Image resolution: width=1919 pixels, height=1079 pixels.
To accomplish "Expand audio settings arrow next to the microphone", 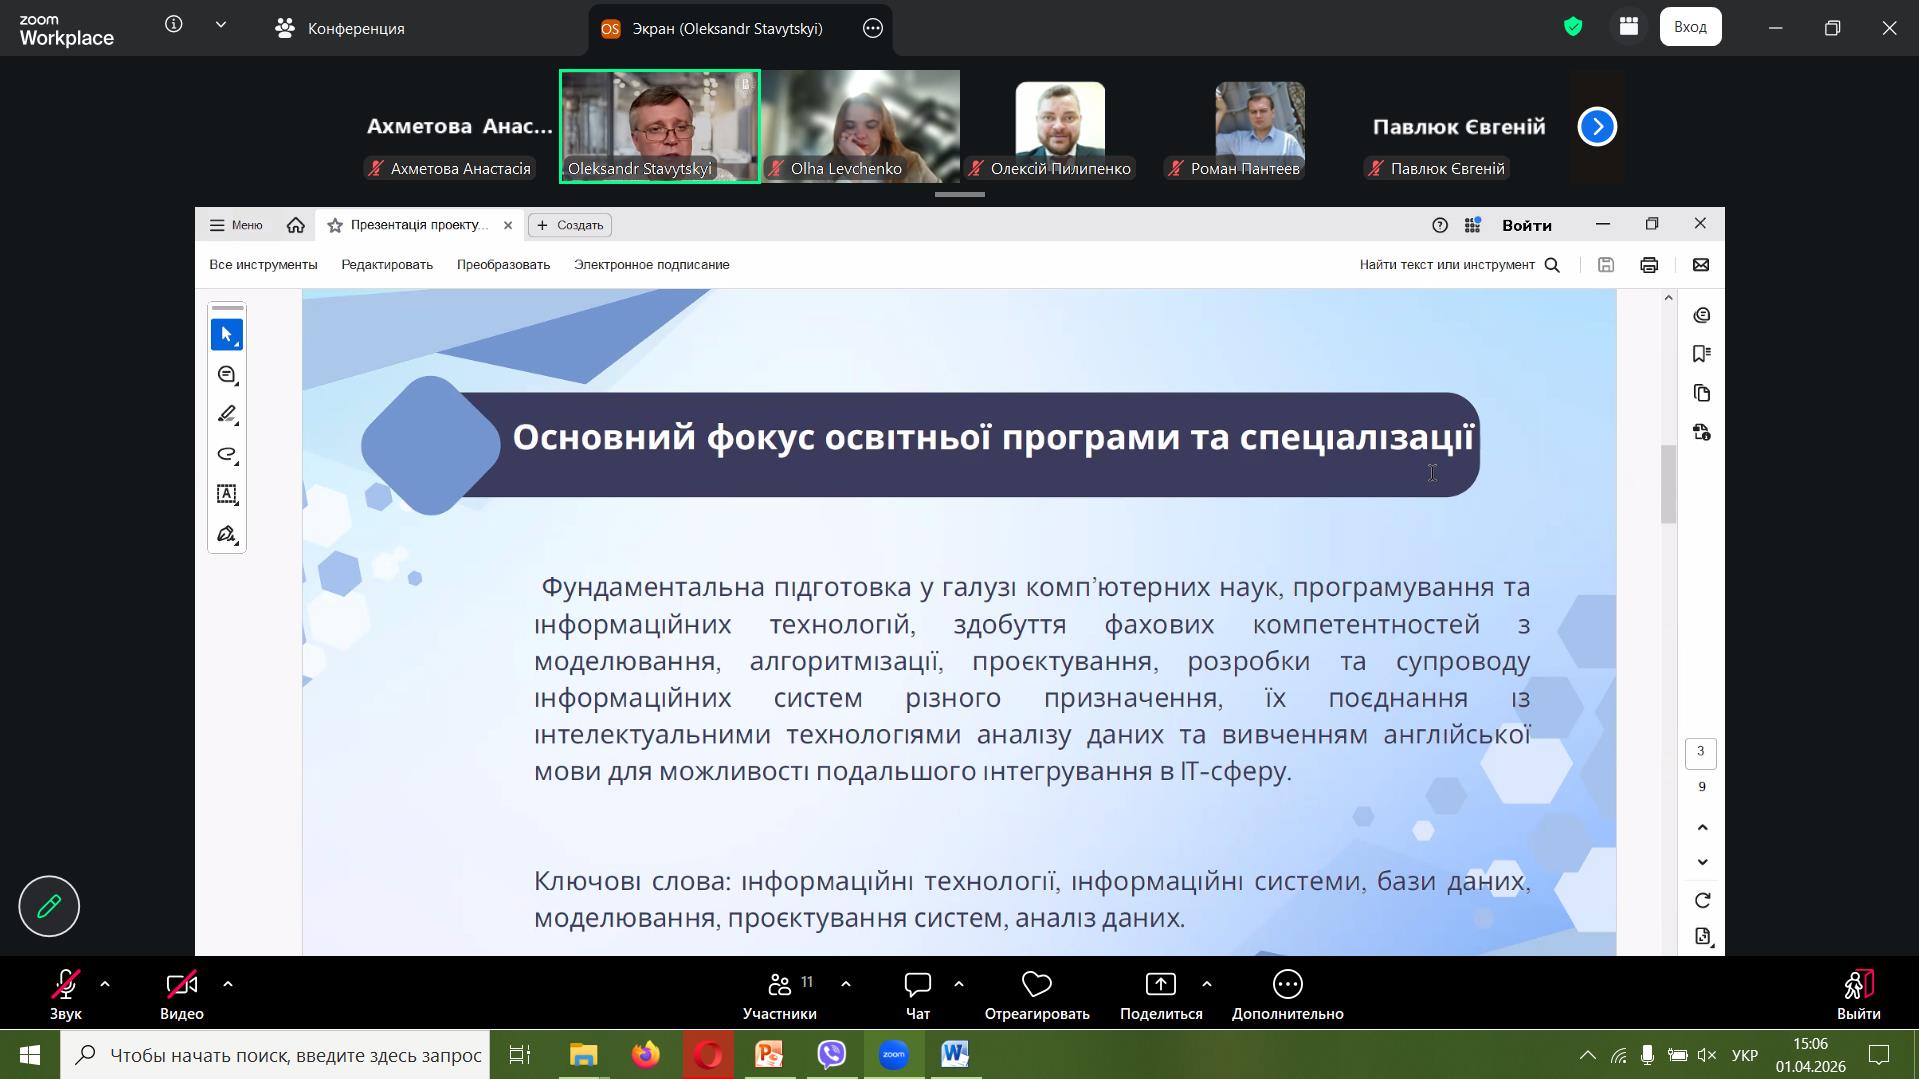I will point(105,985).
